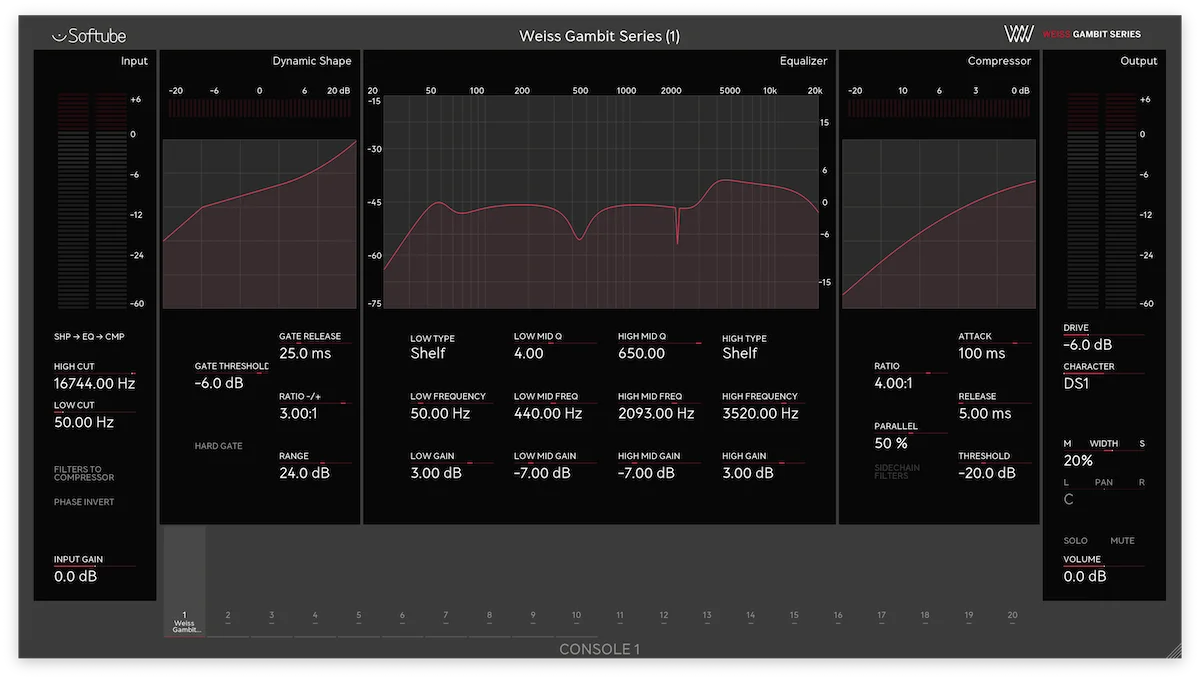Select channel 2 tab
Screen dimensions: 1200x680
(x=228, y=618)
